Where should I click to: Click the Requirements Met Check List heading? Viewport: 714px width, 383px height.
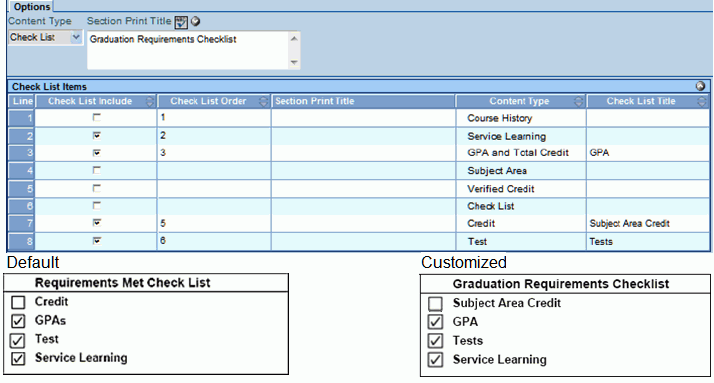pyautogui.click(x=122, y=283)
